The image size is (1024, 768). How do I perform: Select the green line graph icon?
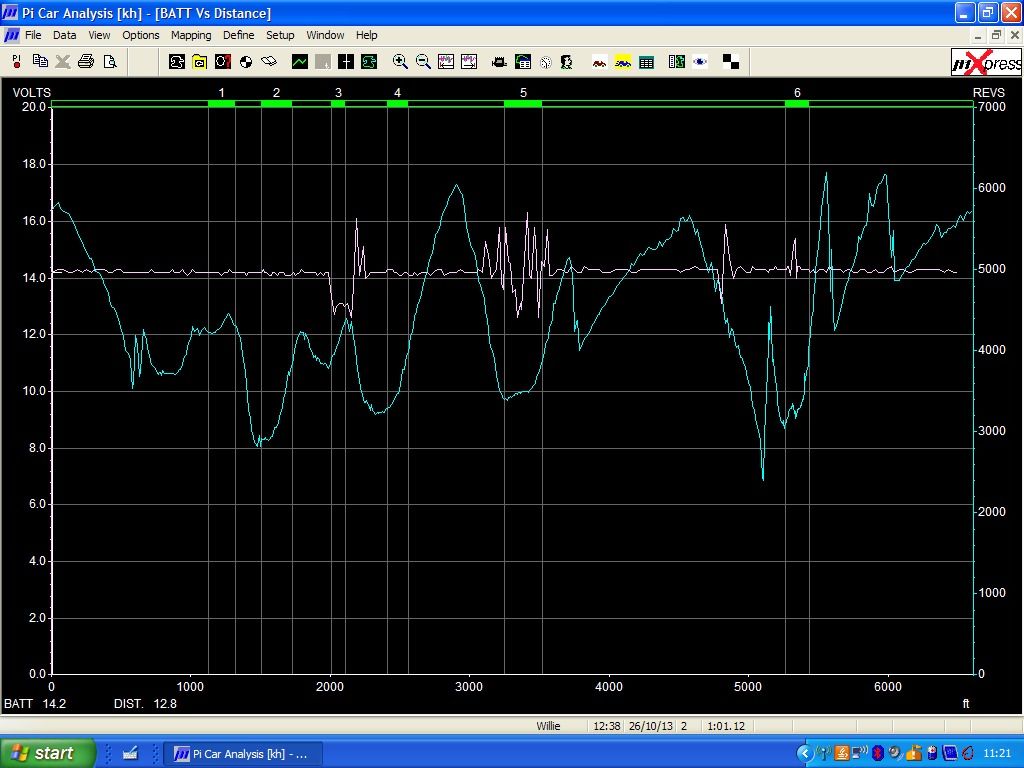click(300, 61)
